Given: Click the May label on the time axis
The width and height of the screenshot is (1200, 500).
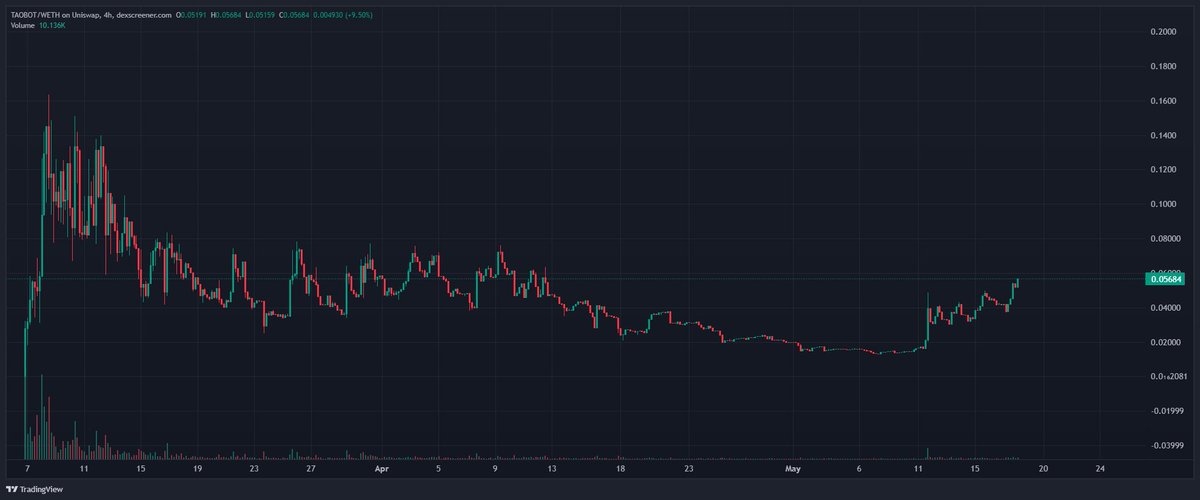Looking at the screenshot, I should [x=794, y=468].
